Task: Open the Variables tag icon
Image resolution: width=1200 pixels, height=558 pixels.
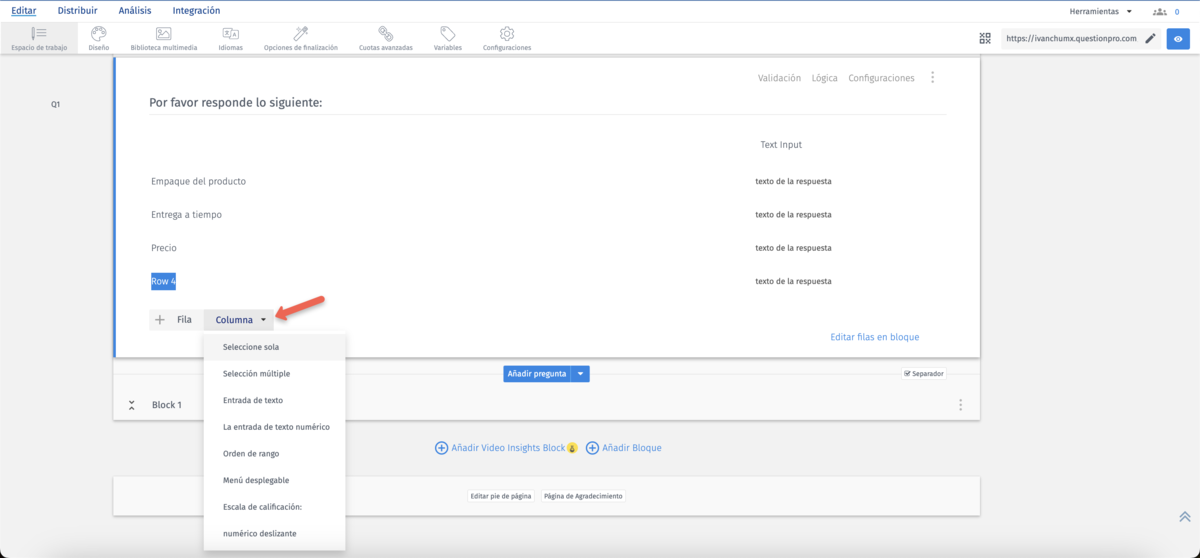Action: tap(448, 34)
